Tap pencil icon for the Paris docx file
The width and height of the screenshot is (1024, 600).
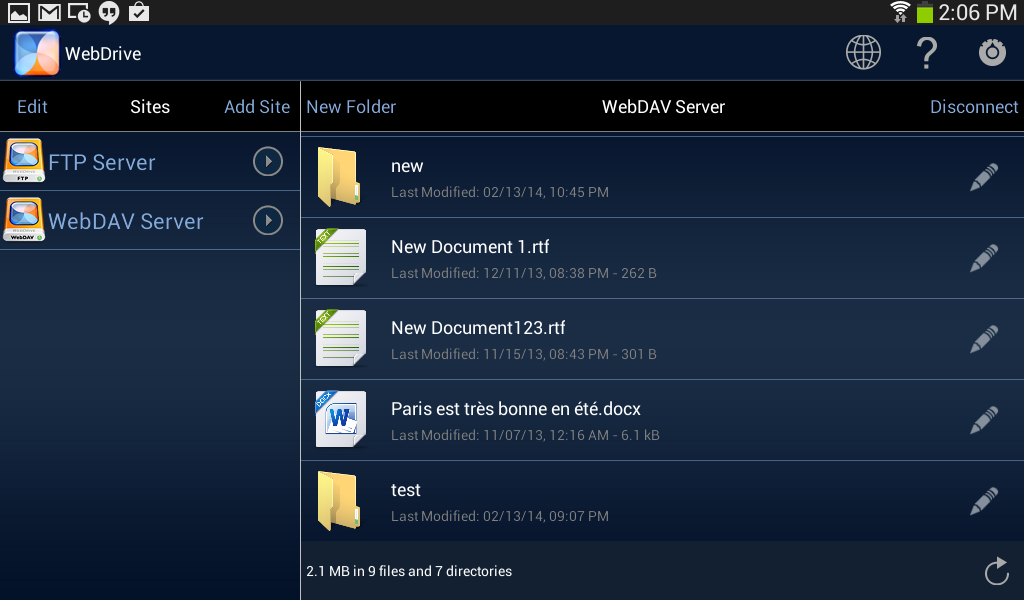[984, 420]
